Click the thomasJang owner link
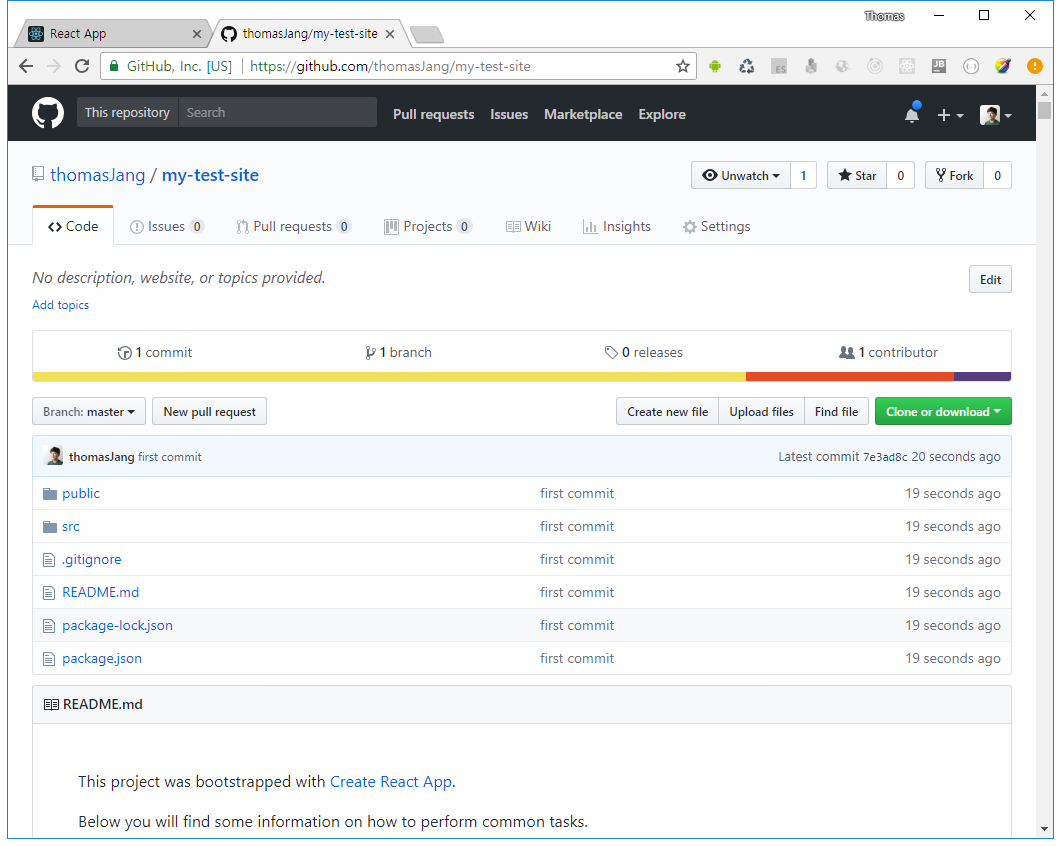 (x=98, y=175)
